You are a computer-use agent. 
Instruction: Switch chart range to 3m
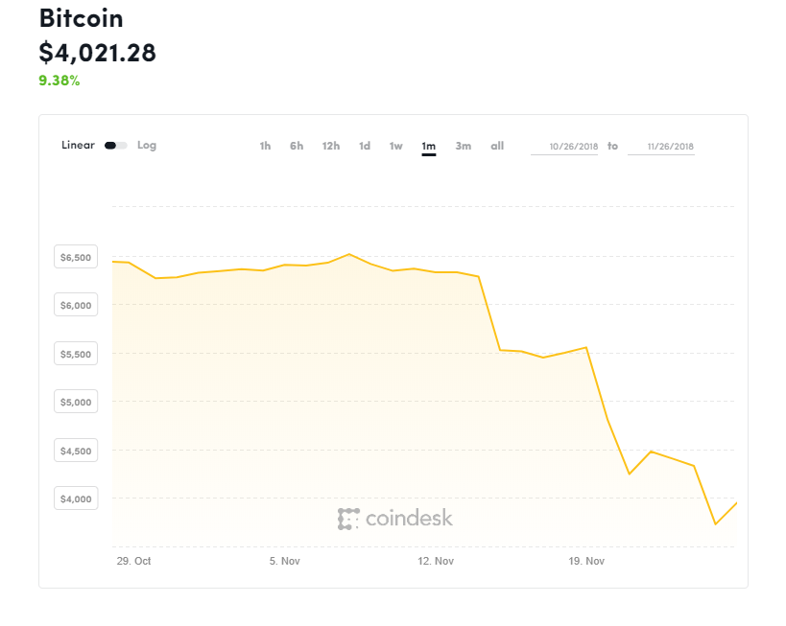coord(463,146)
